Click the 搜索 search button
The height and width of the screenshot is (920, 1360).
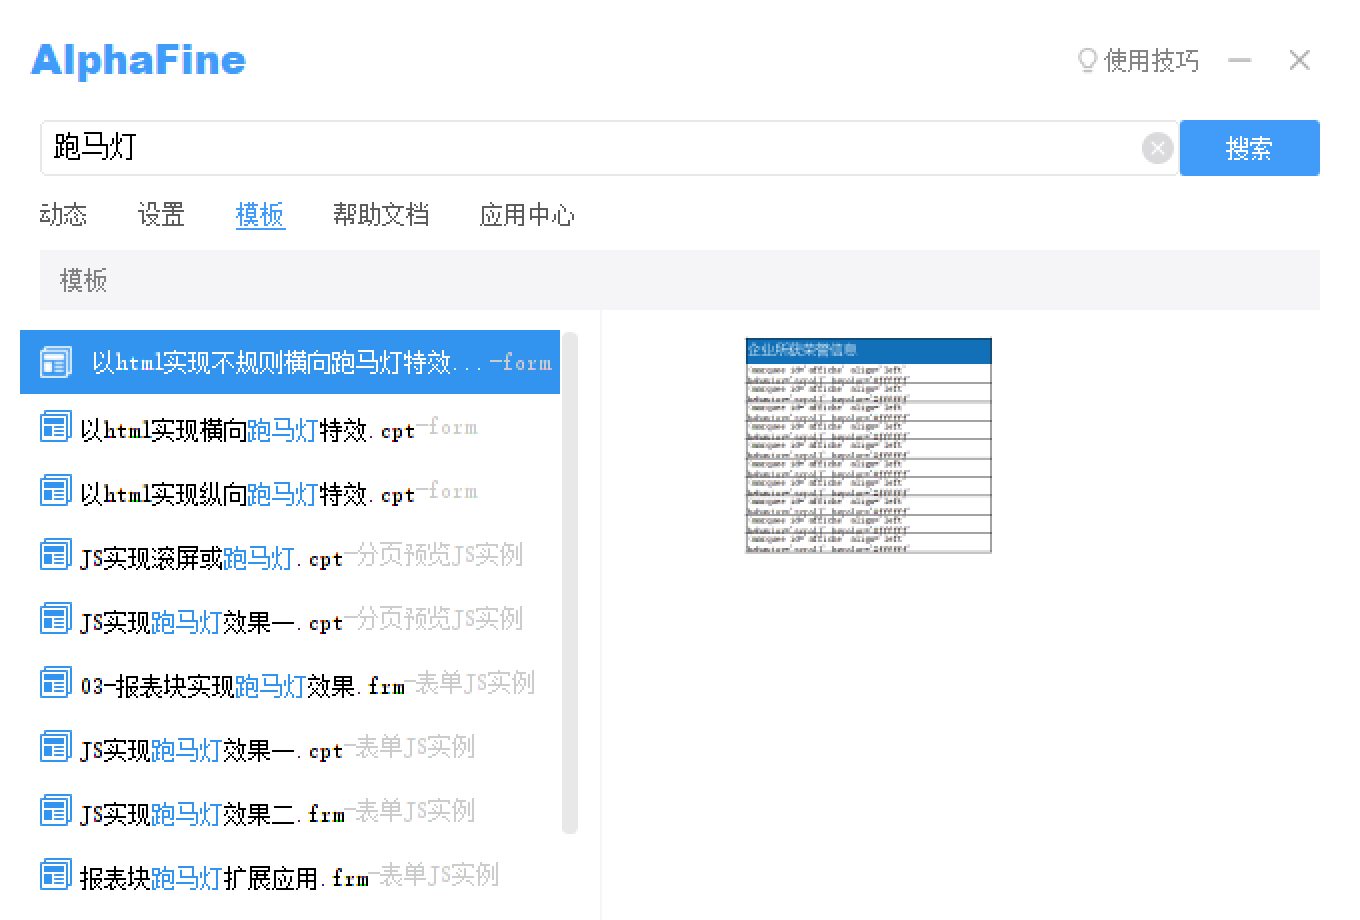tap(1249, 148)
